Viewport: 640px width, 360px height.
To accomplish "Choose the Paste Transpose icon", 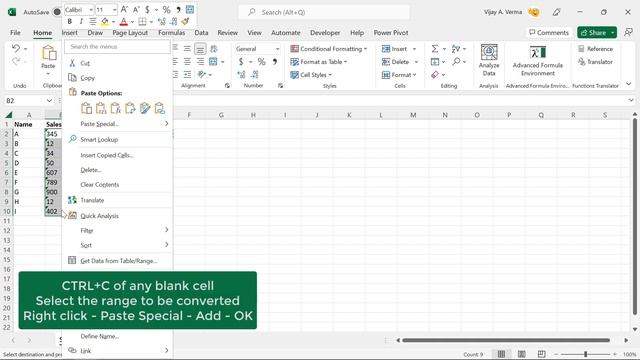I will [130, 108].
